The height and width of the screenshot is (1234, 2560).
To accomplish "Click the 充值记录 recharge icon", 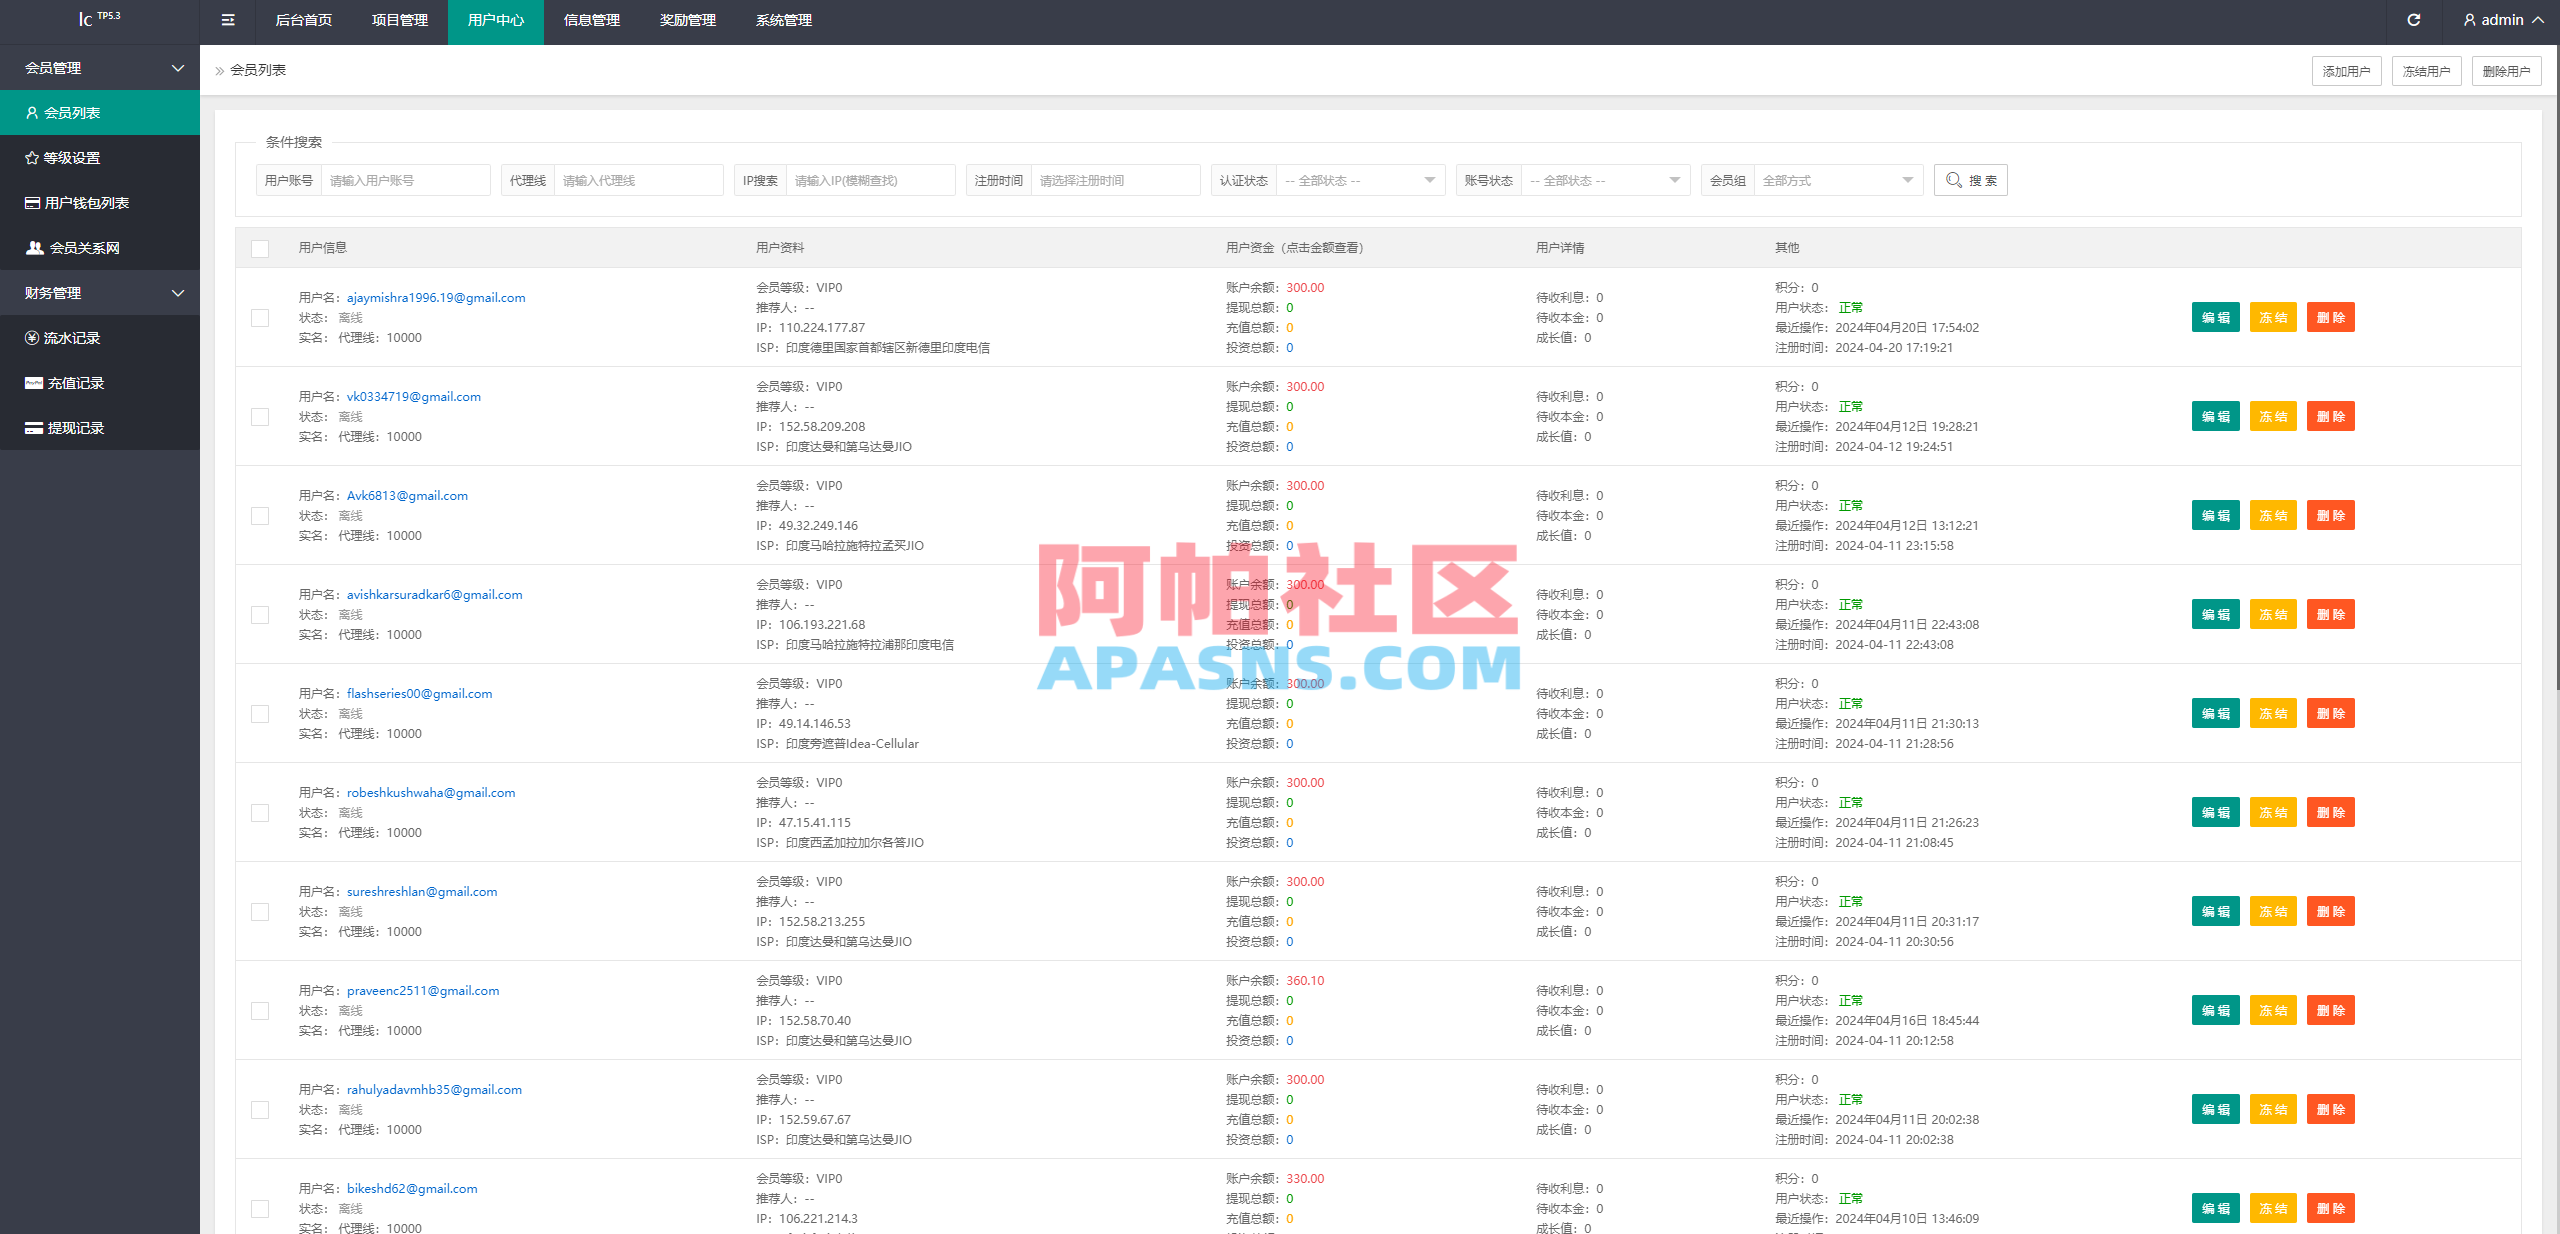I will point(33,382).
